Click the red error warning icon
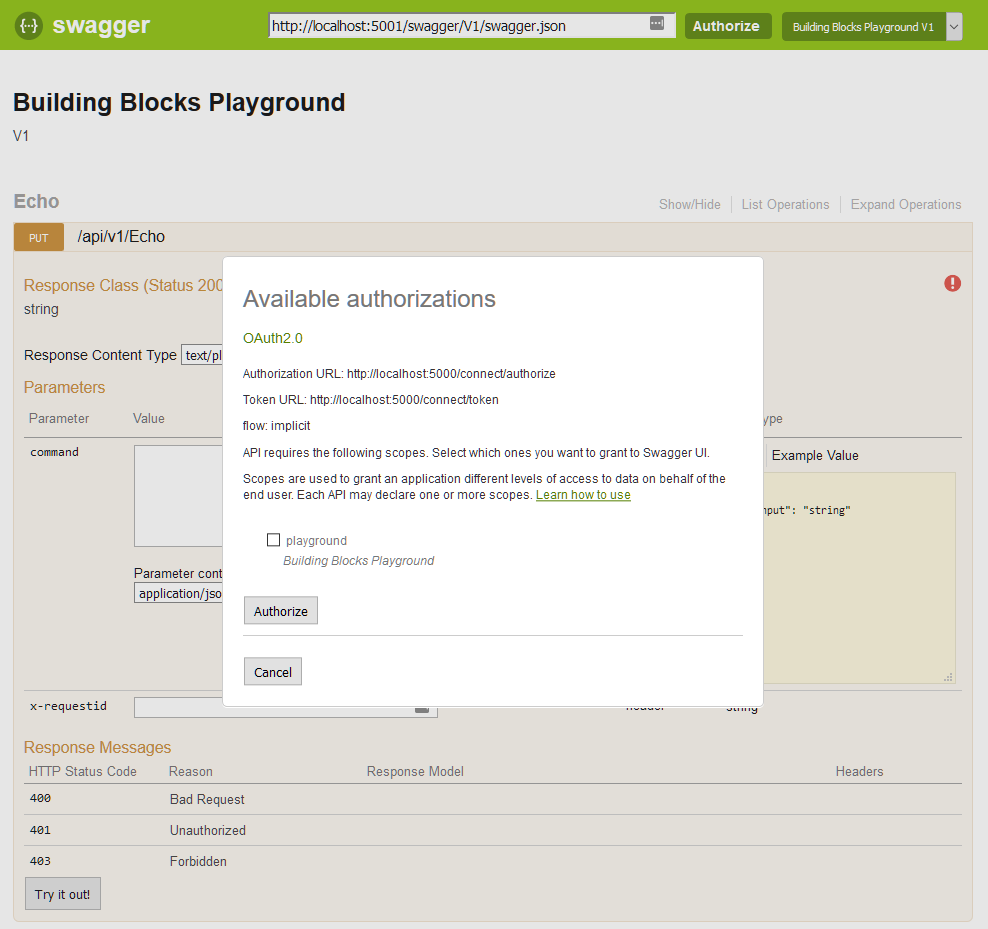The height and width of the screenshot is (929, 988). pyautogui.click(x=952, y=284)
